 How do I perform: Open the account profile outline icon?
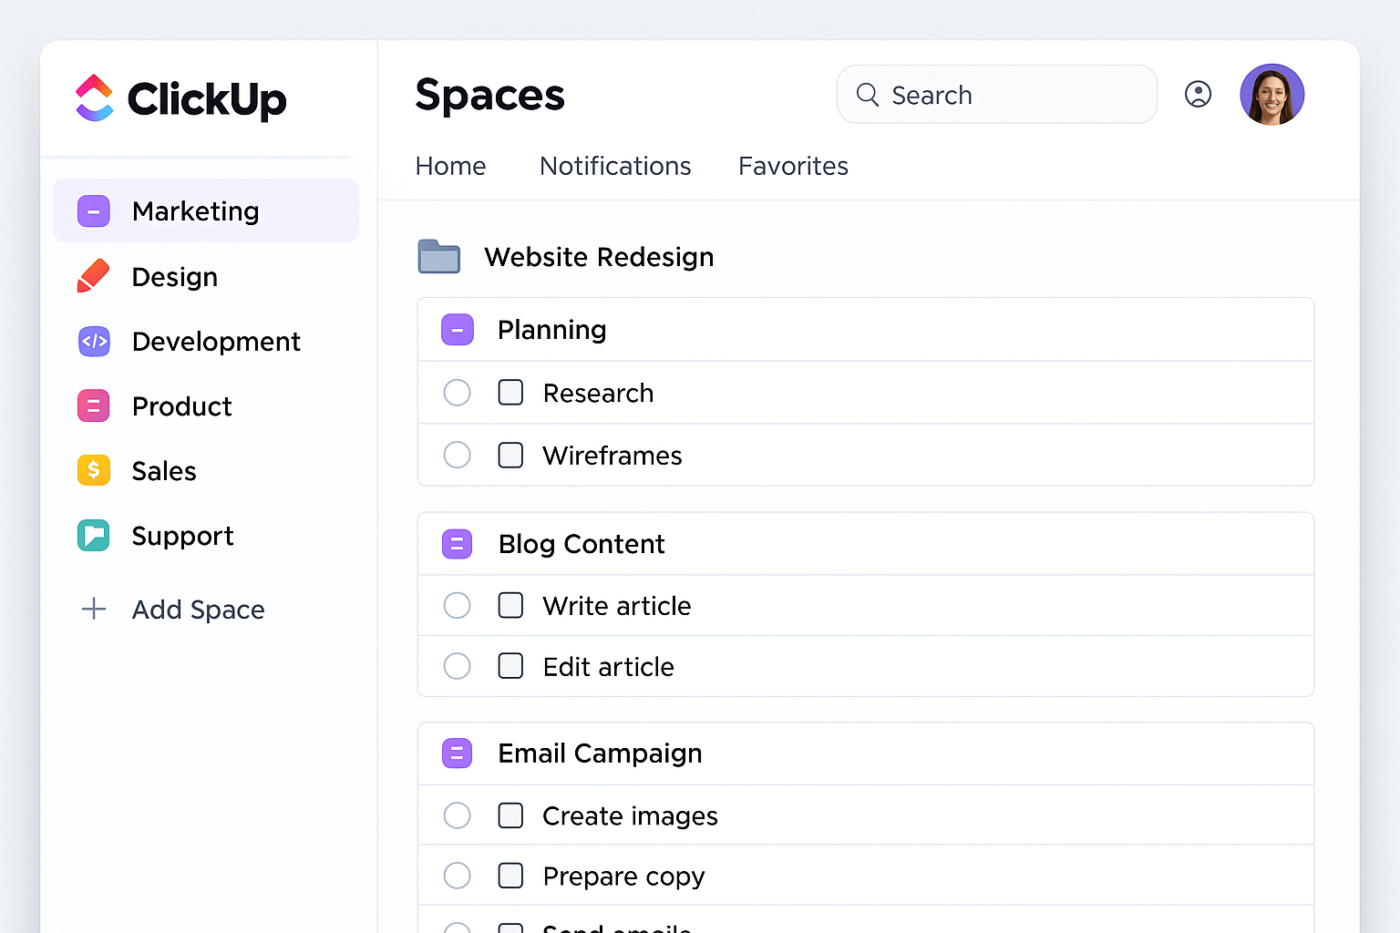(x=1197, y=94)
